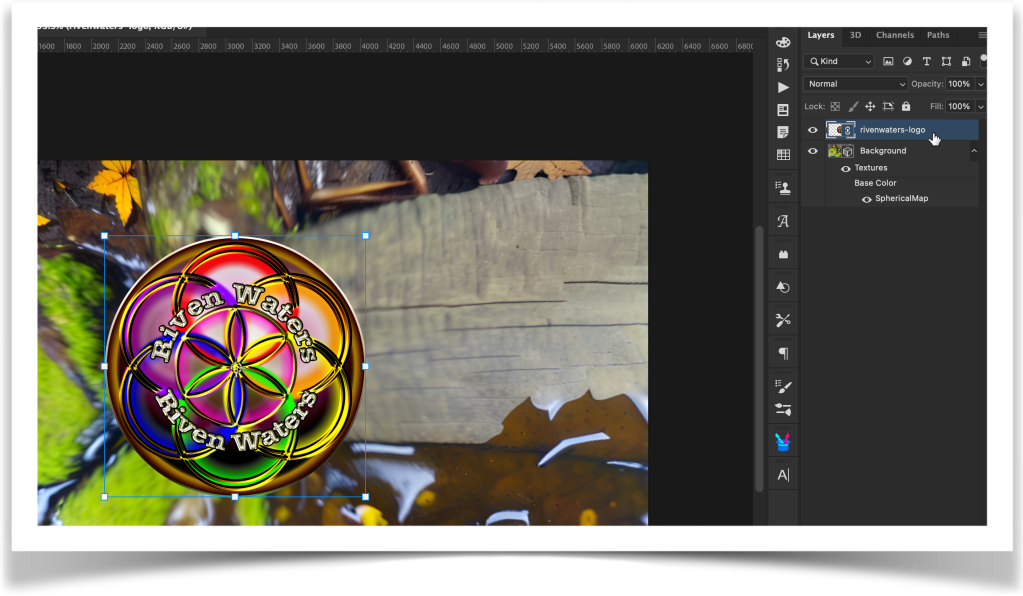The width and height of the screenshot is (1023, 596).
Task: Open the Actions panel play icon
Action: pyautogui.click(x=783, y=87)
